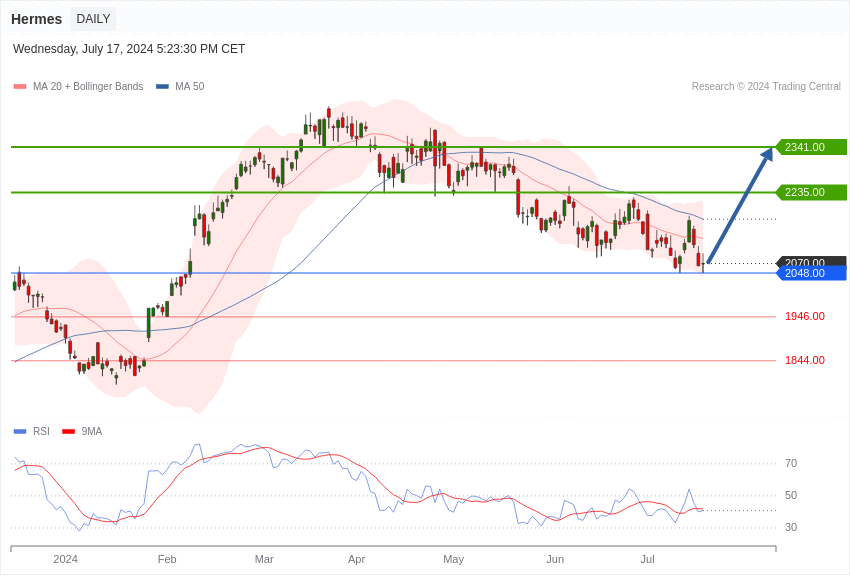Click the RSI 30 level label
This screenshot has width=850, height=576.
[x=791, y=527]
